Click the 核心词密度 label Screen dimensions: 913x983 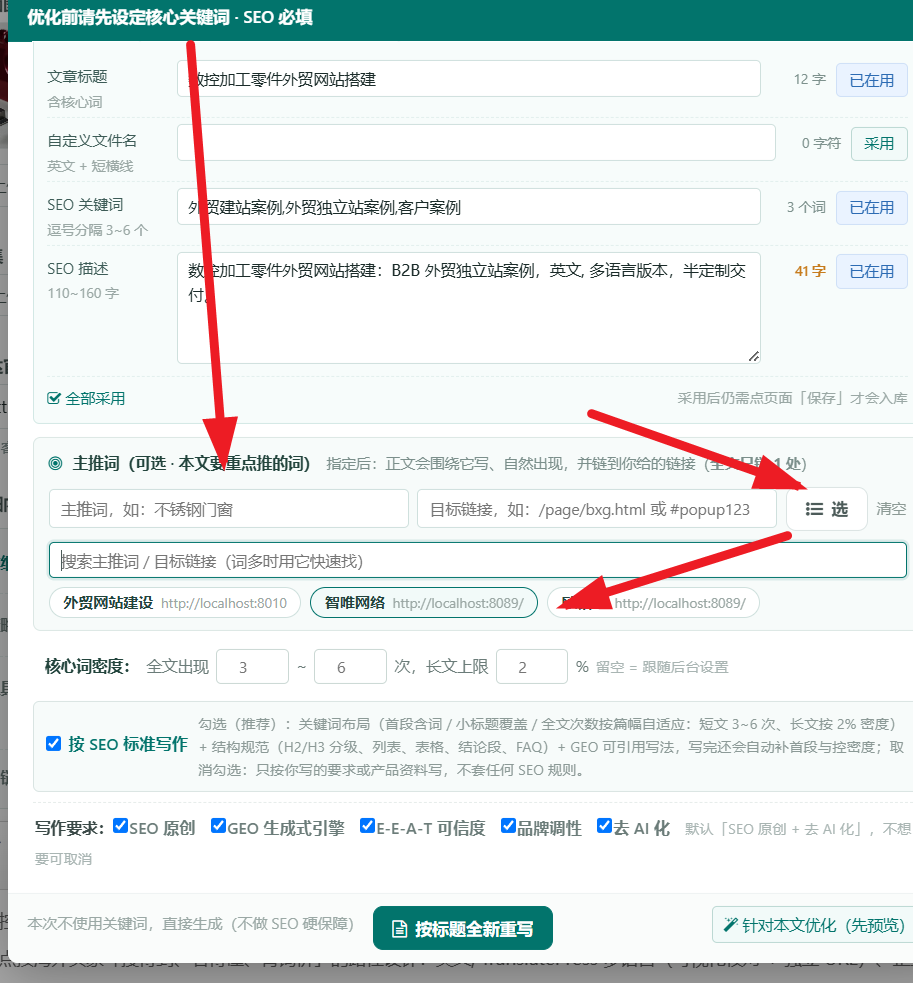tap(87, 666)
